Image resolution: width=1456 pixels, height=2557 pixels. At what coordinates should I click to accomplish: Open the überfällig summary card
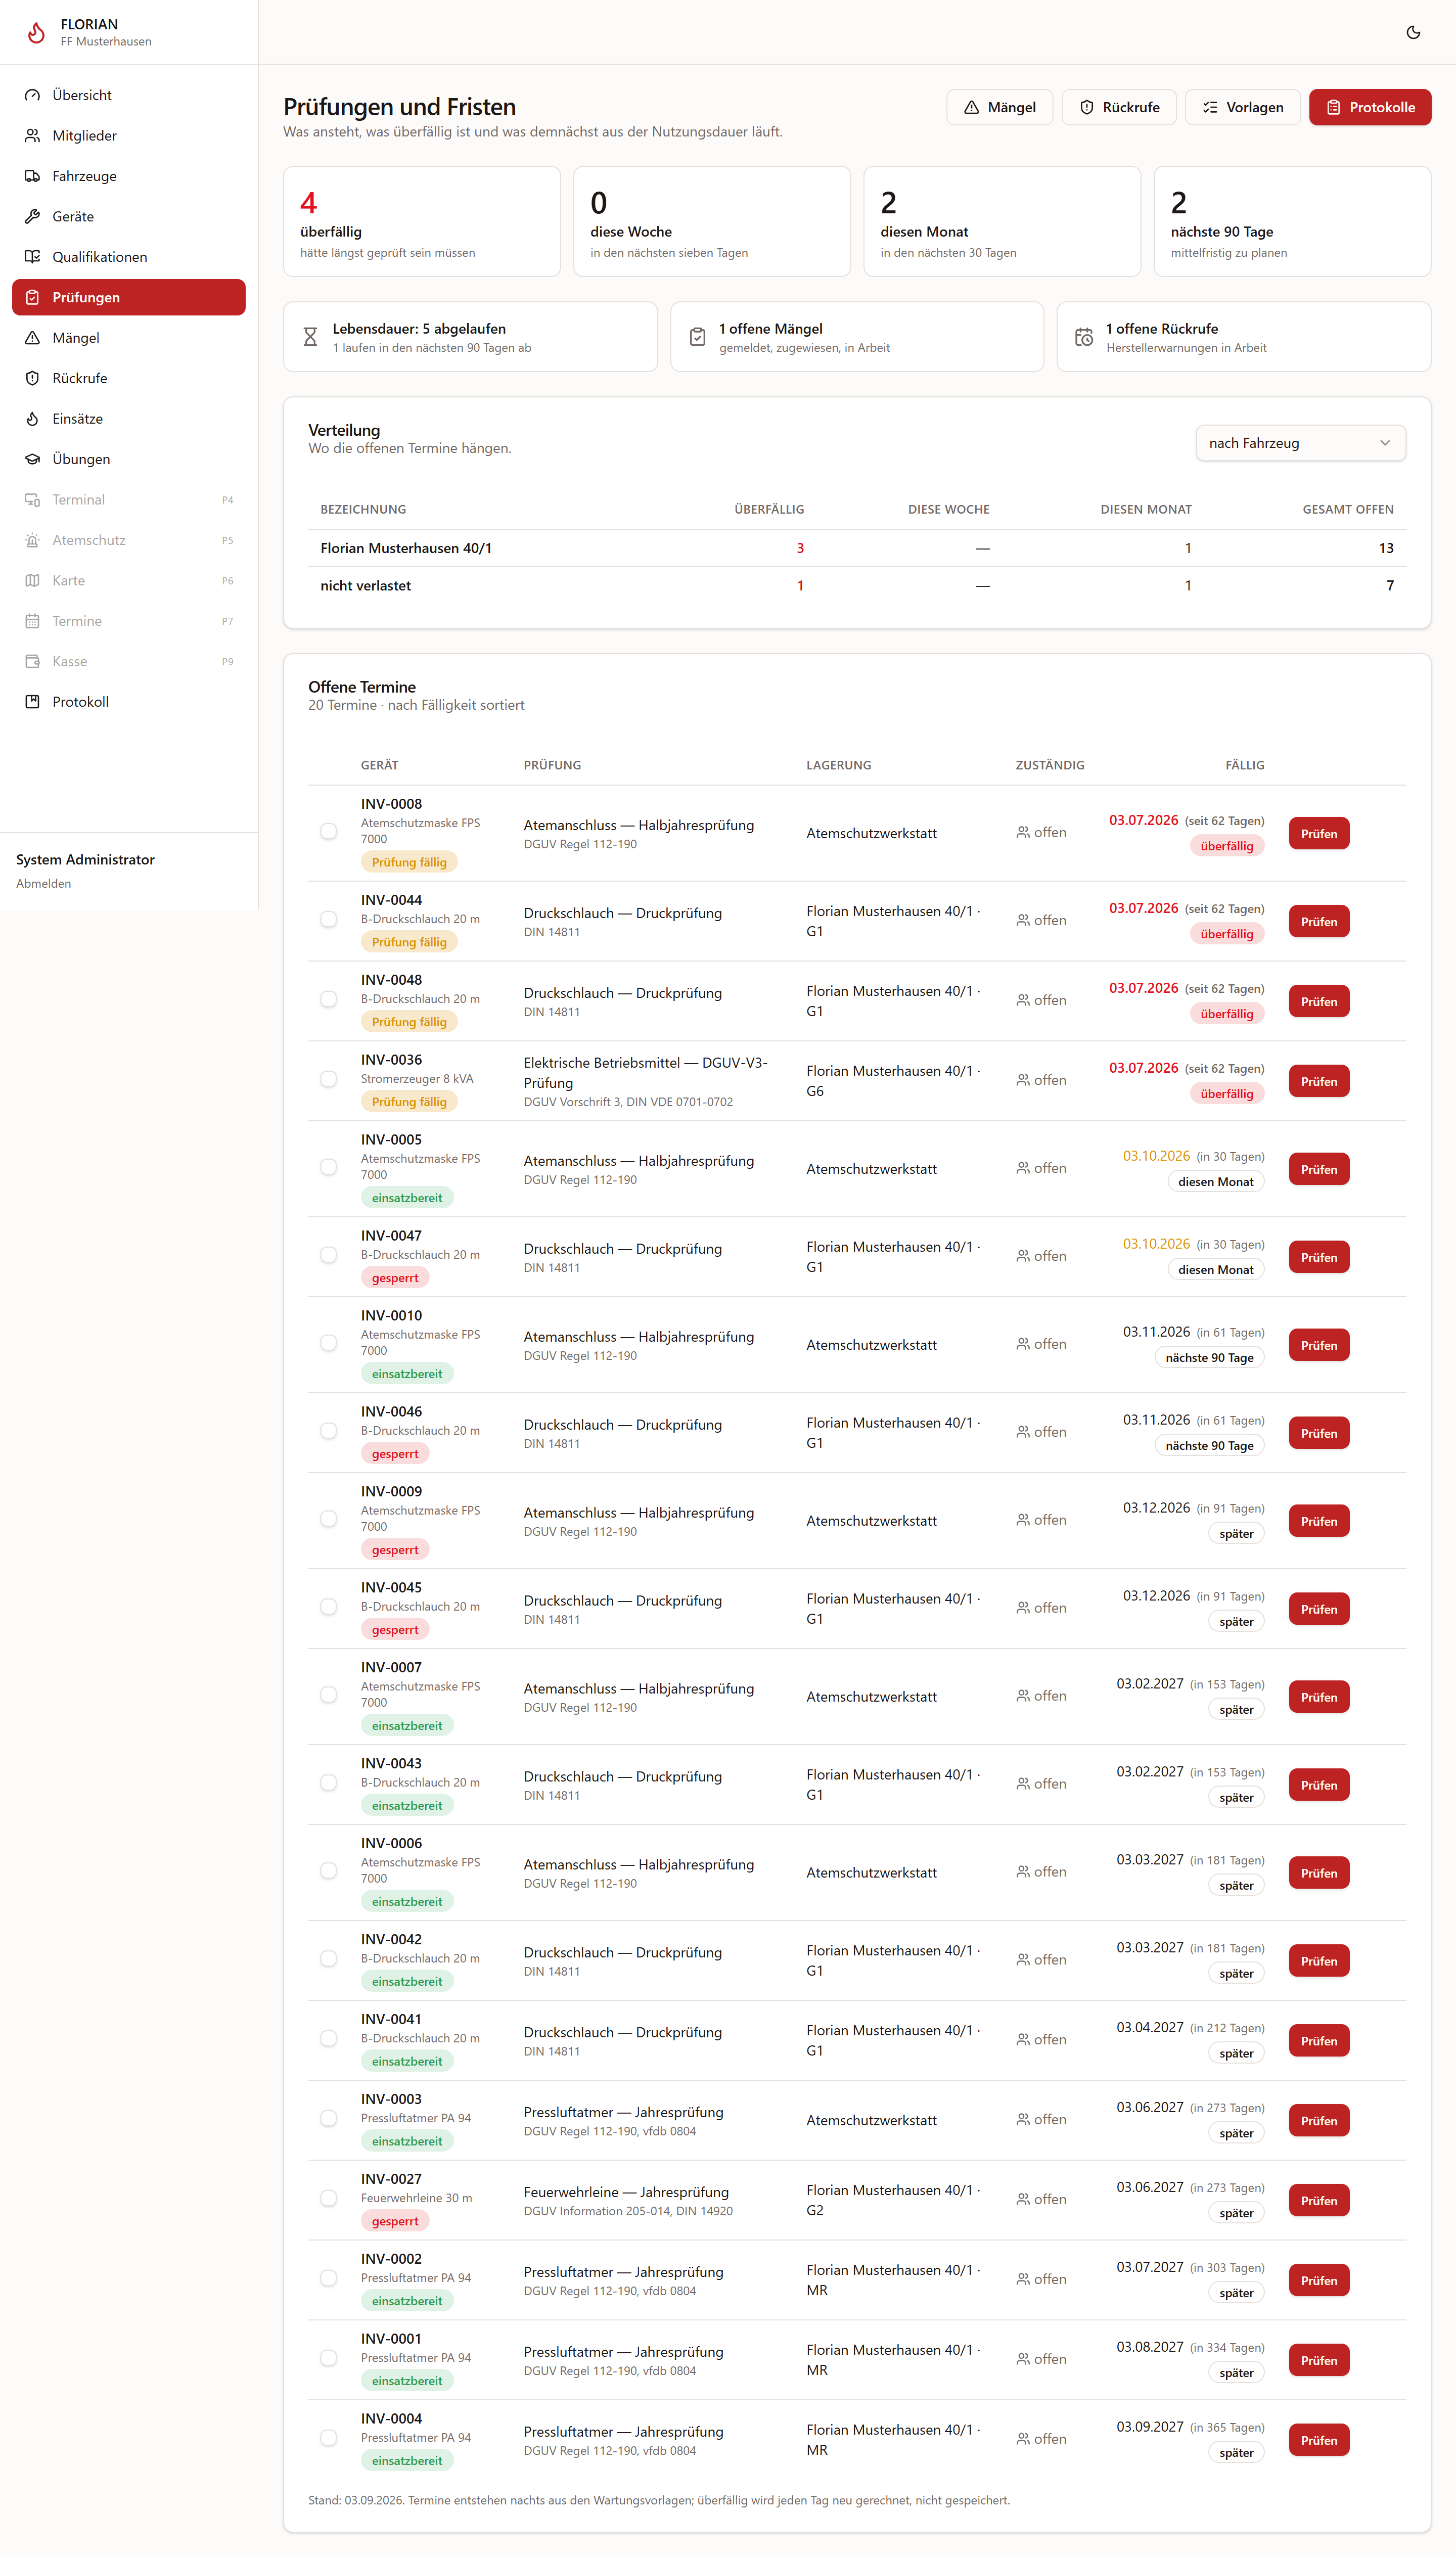point(422,221)
